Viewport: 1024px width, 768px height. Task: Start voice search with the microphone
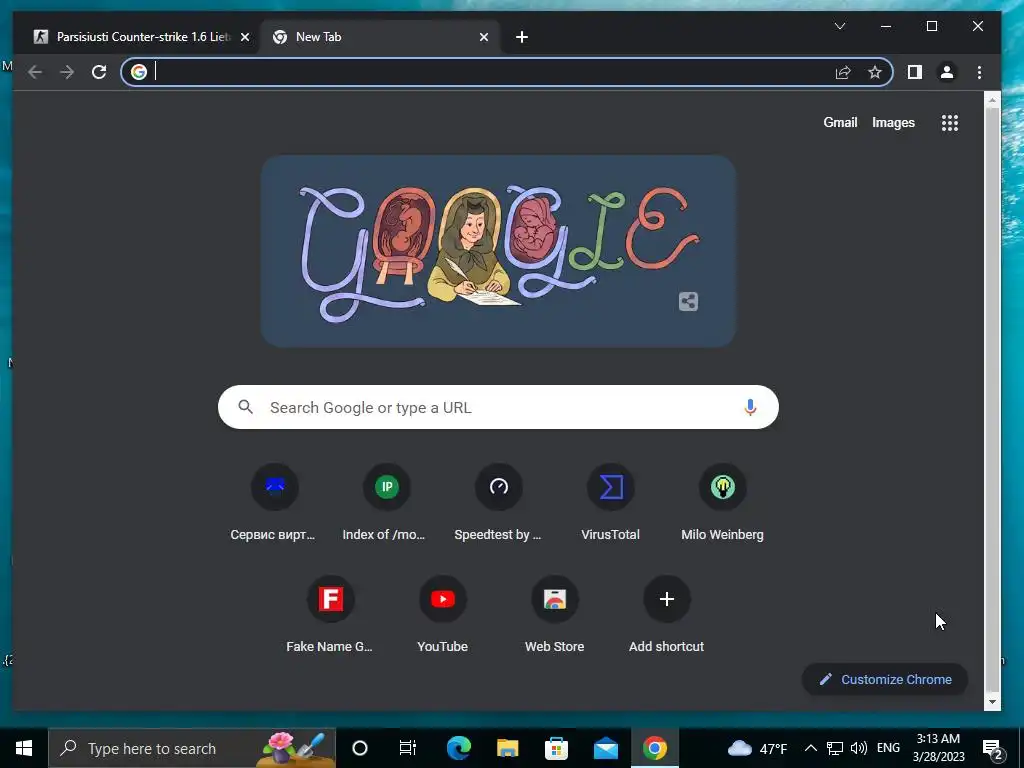[750, 408]
